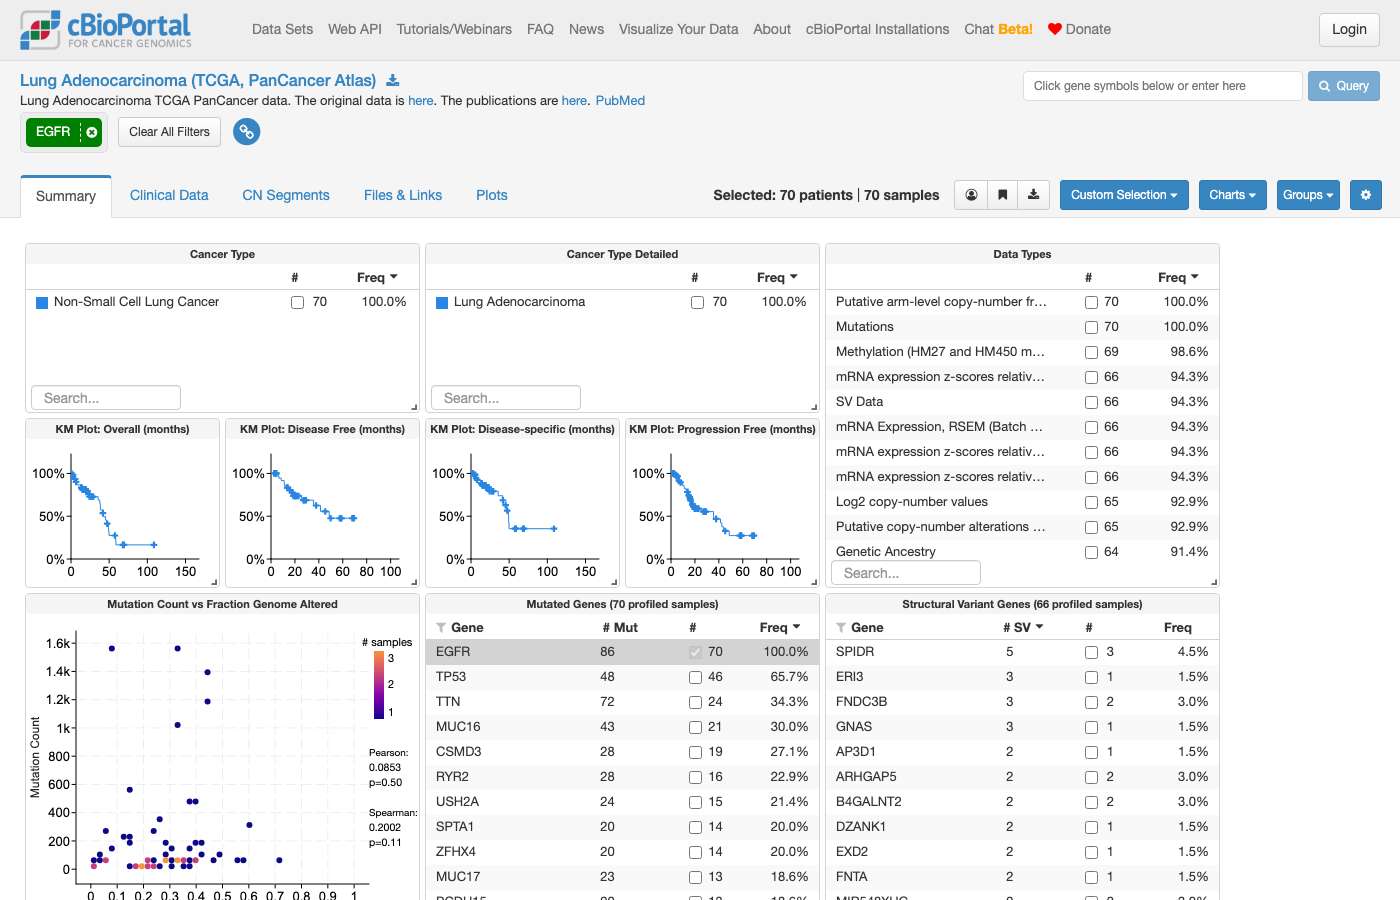Screen dimensions: 1400x900
Task: Sort structural variants by # SV column
Action: pyautogui.click(x=1023, y=628)
